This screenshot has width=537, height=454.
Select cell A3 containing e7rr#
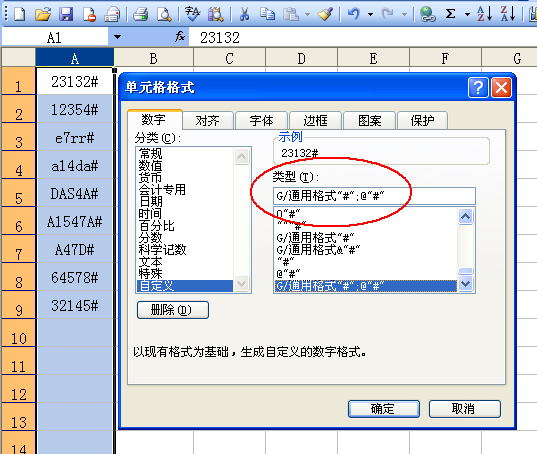click(75, 138)
